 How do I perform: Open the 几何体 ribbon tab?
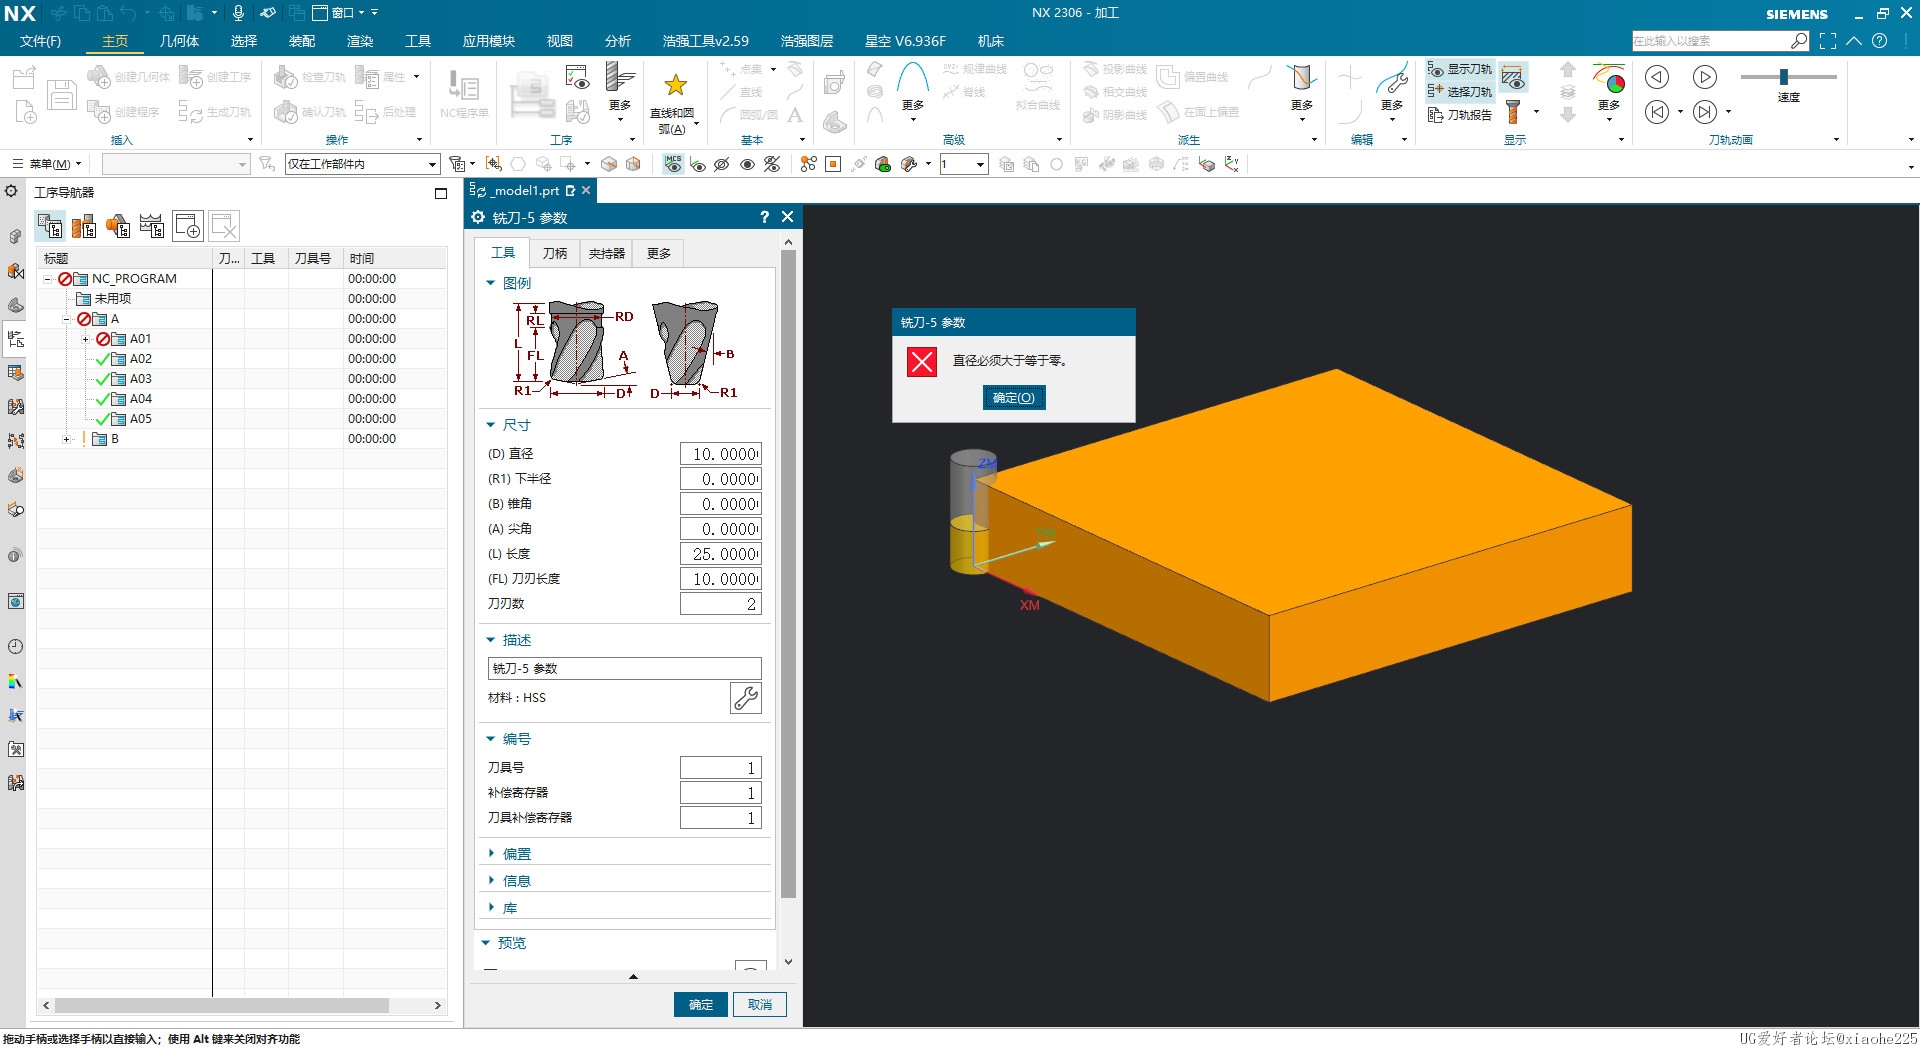pyautogui.click(x=179, y=41)
